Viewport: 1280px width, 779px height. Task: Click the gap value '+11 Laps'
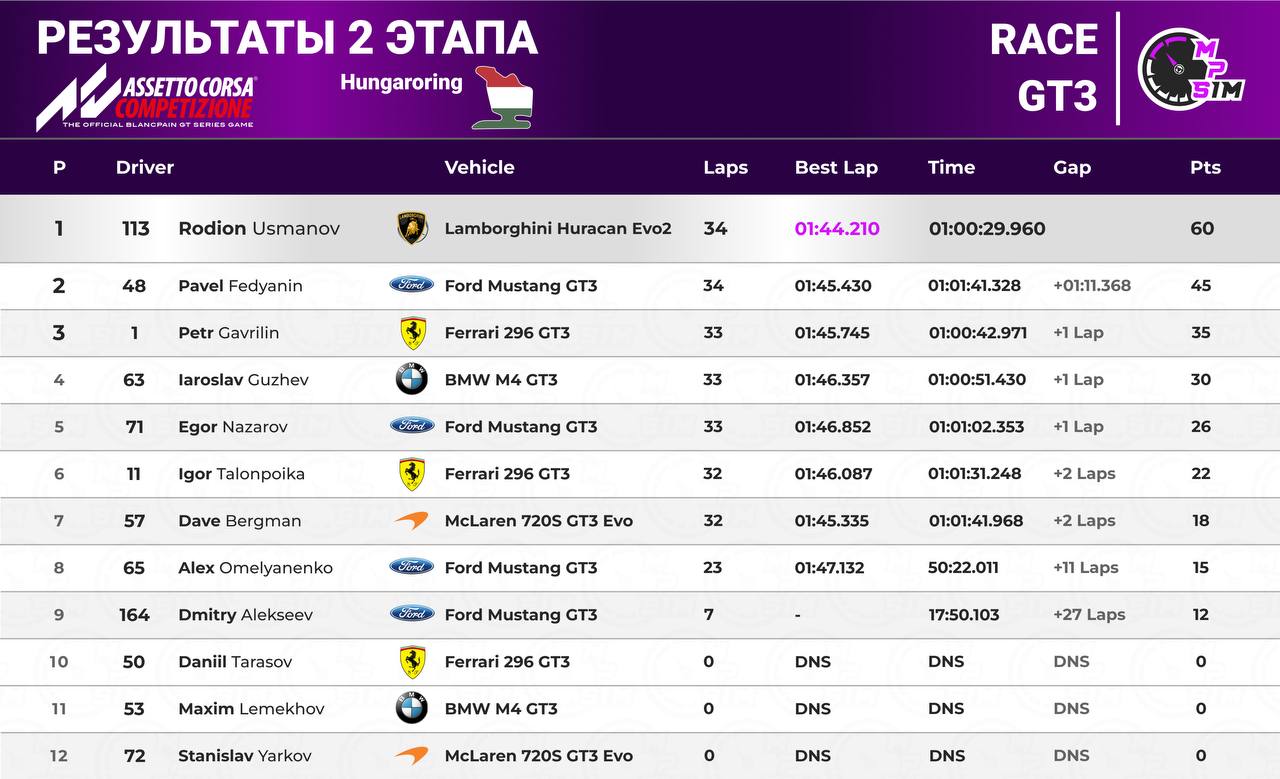coord(1086,568)
